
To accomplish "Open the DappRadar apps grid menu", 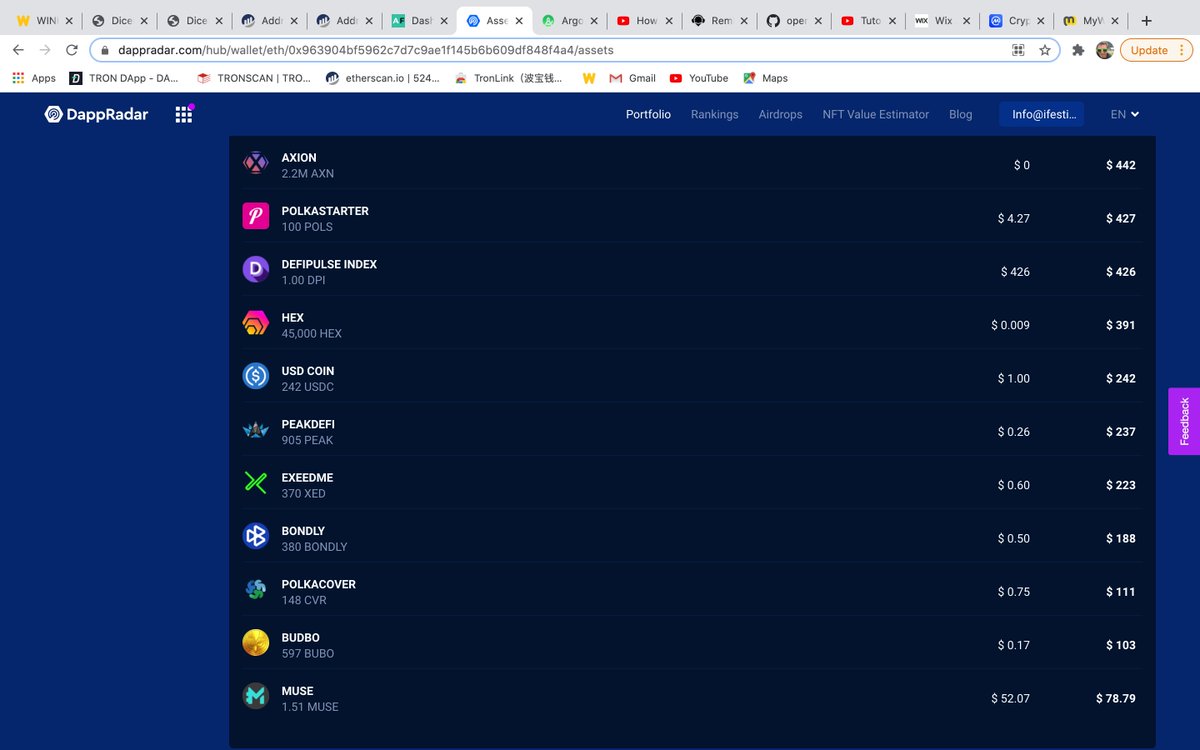I will (x=183, y=115).
